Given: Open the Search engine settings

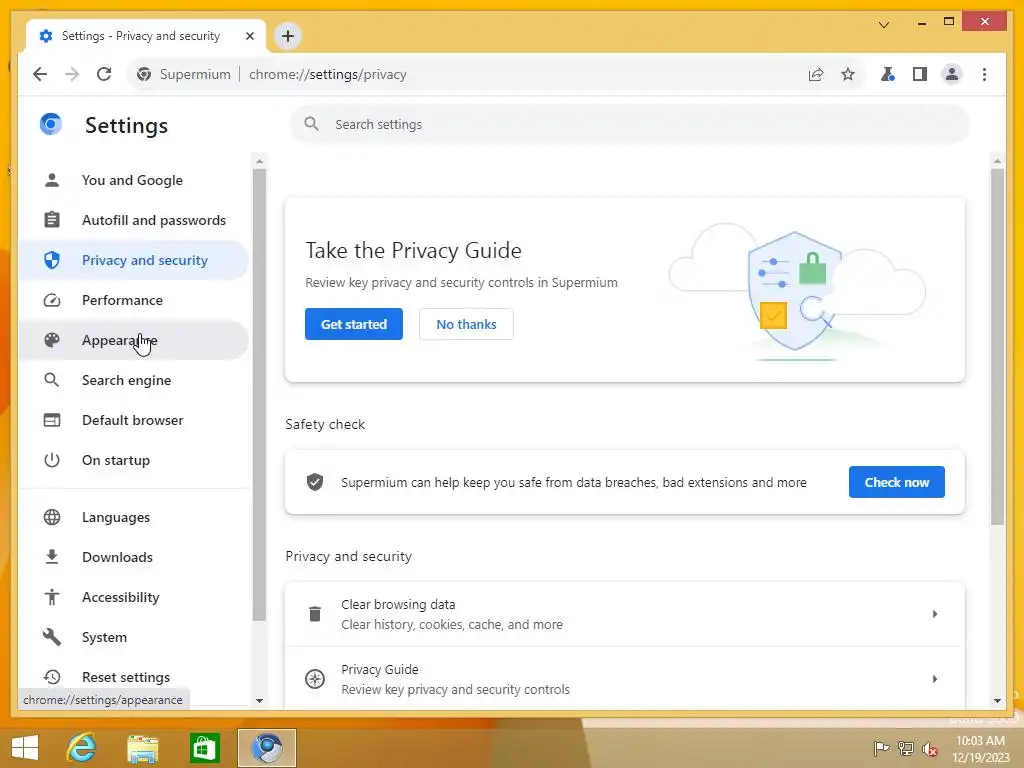Looking at the screenshot, I should click(133, 380).
